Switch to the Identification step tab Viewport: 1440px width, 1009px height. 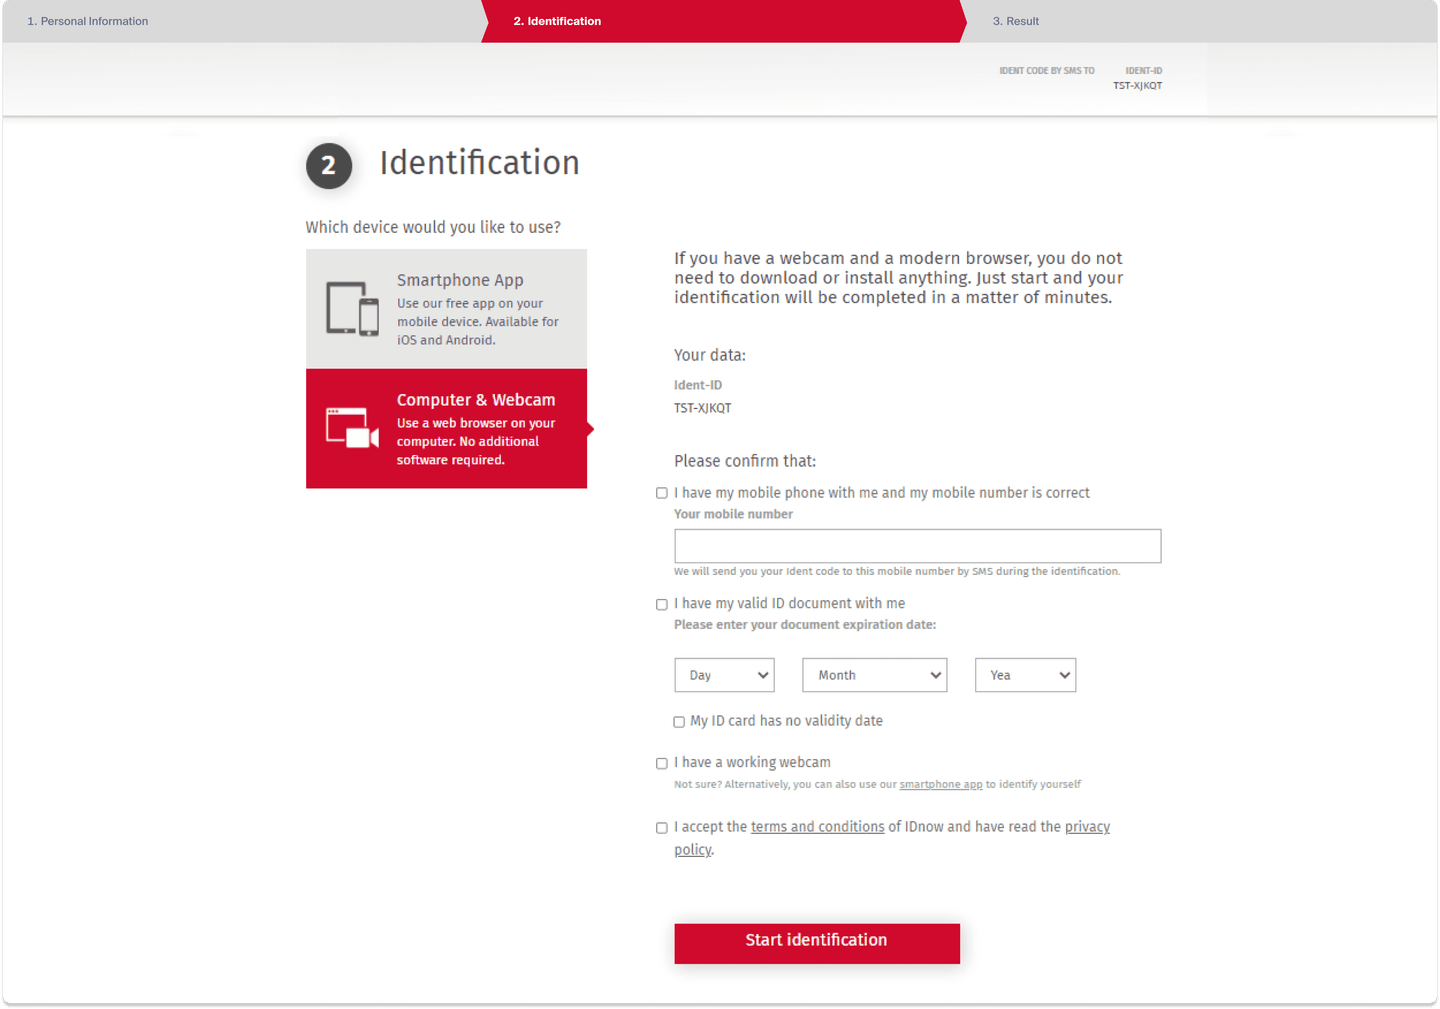(x=557, y=21)
